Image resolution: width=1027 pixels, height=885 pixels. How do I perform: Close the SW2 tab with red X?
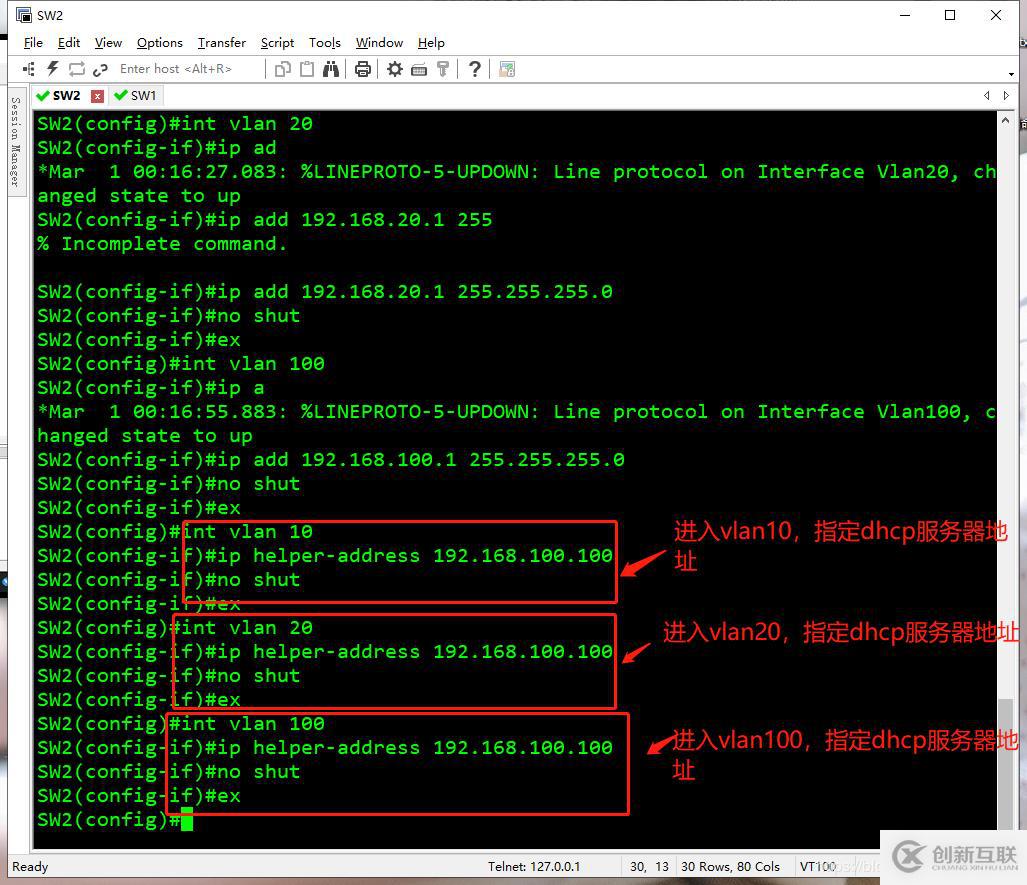coord(97,96)
